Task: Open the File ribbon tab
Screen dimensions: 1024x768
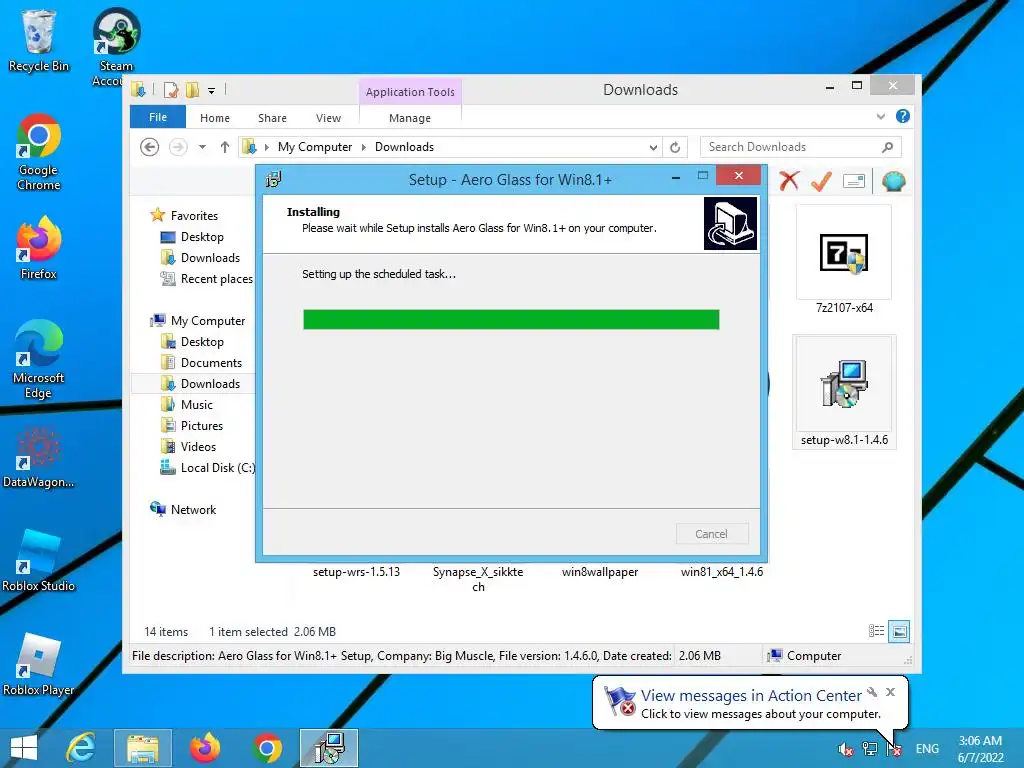Action: (x=158, y=117)
